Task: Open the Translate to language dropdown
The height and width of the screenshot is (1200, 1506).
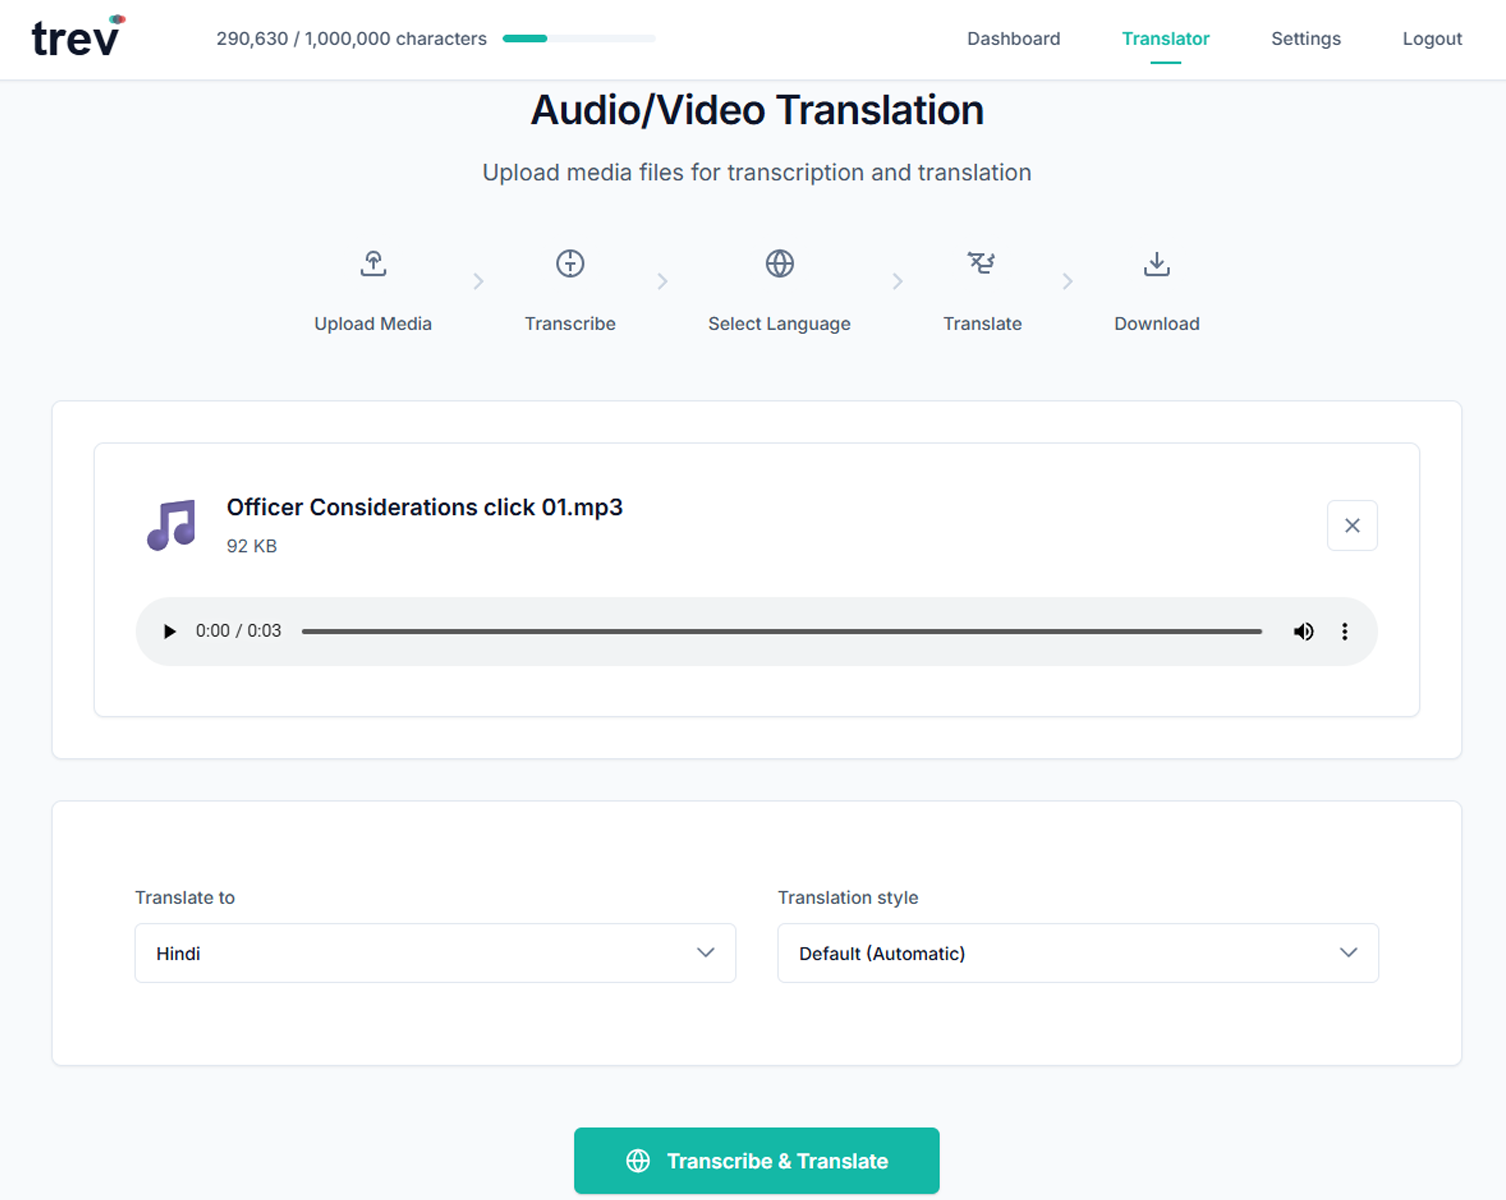Action: point(435,953)
